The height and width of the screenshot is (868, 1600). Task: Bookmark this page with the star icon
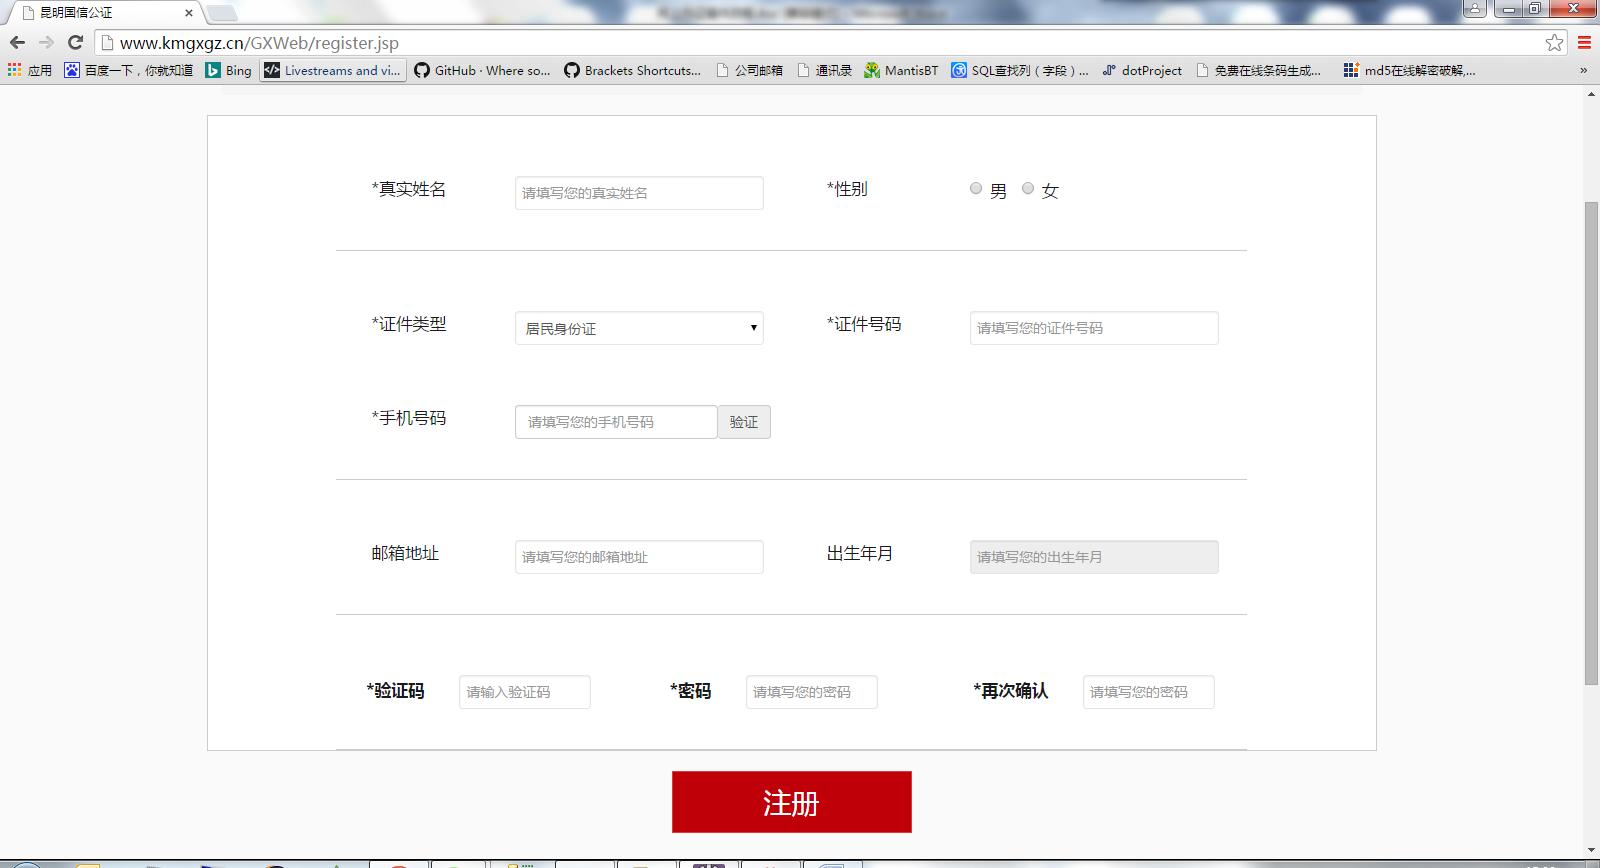click(1554, 42)
